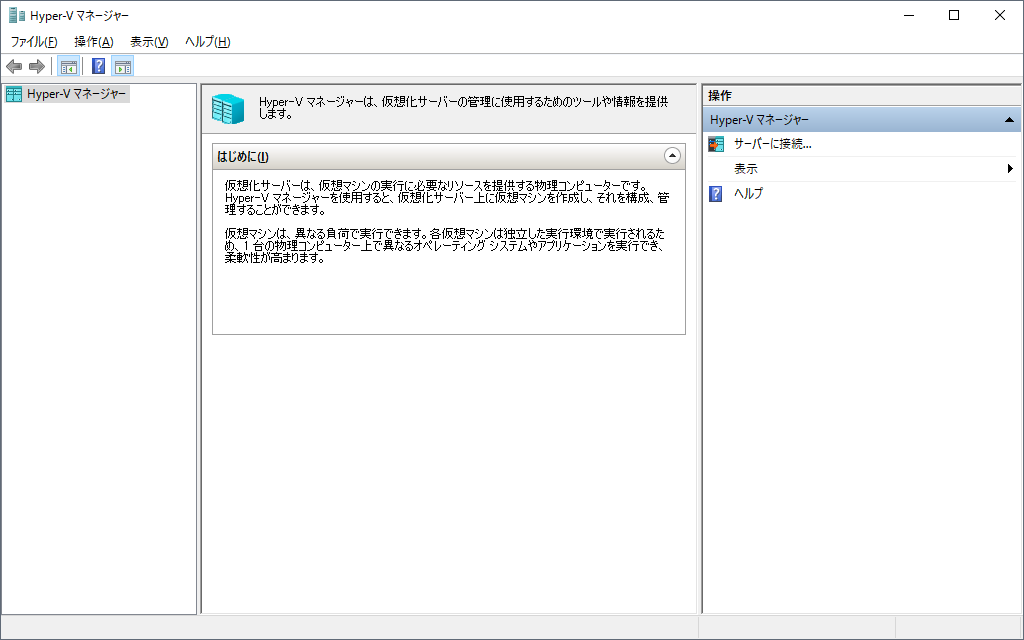
Task: Toggle the Action pane toolbar icon
Action: [x=123, y=66]
